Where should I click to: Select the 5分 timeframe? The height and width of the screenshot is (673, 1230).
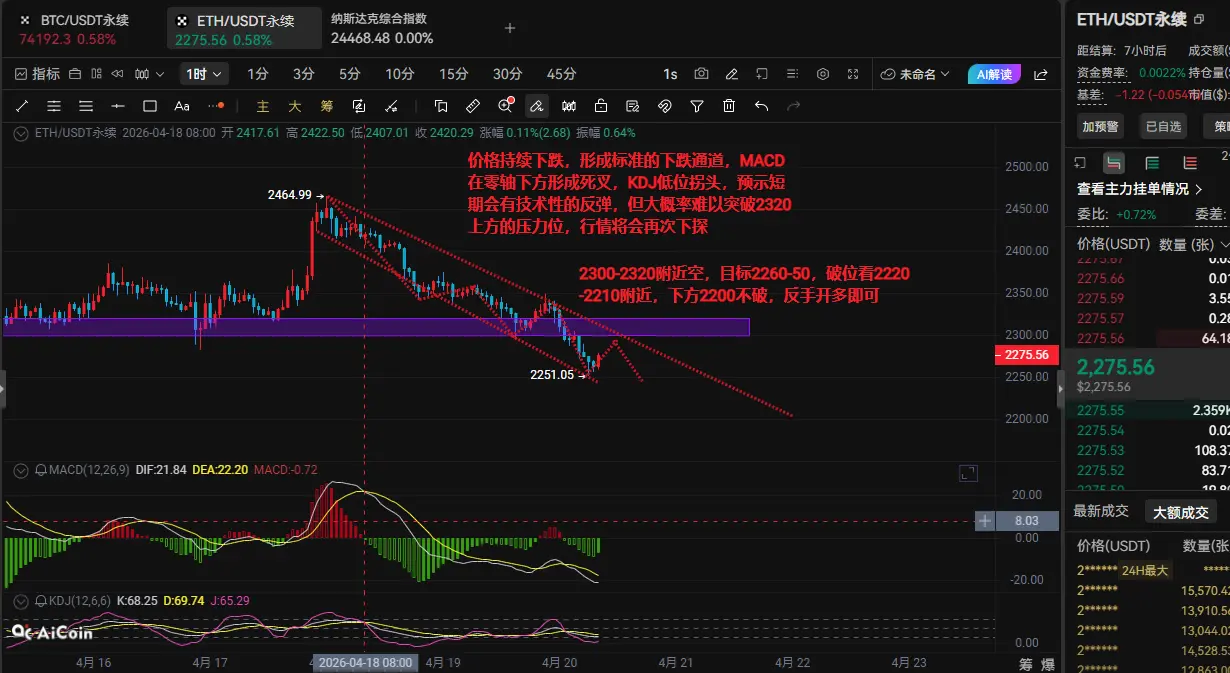(349, 74)
